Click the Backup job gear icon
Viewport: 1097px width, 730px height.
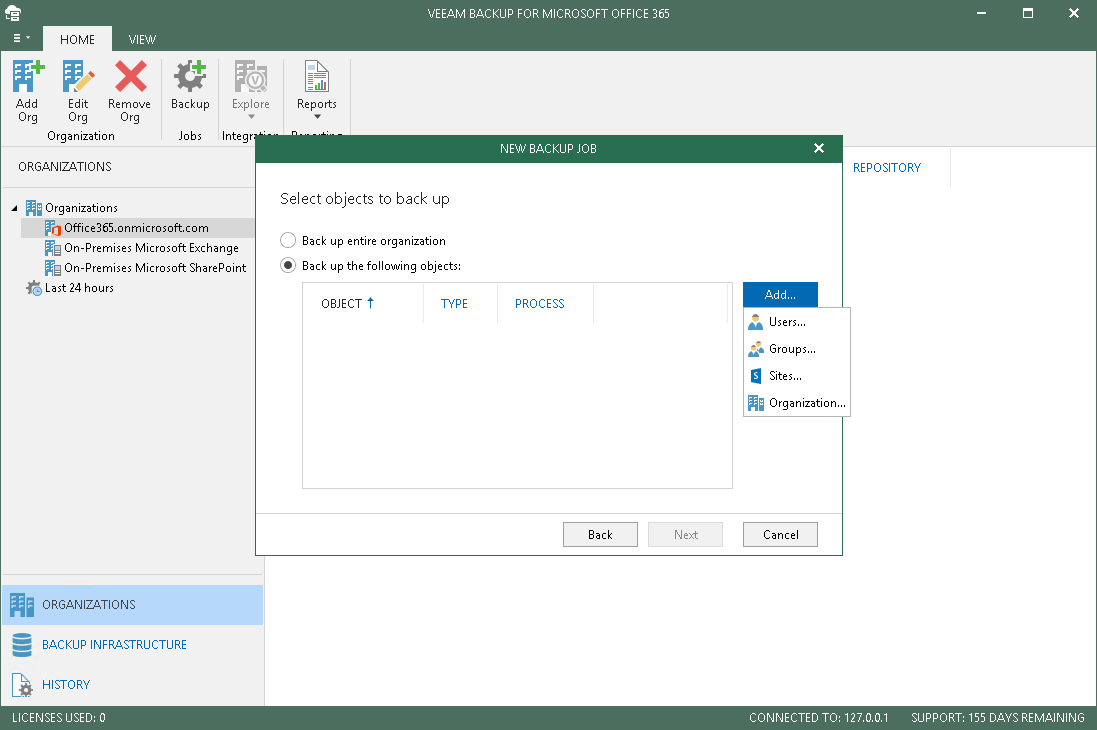pos(190,76)
